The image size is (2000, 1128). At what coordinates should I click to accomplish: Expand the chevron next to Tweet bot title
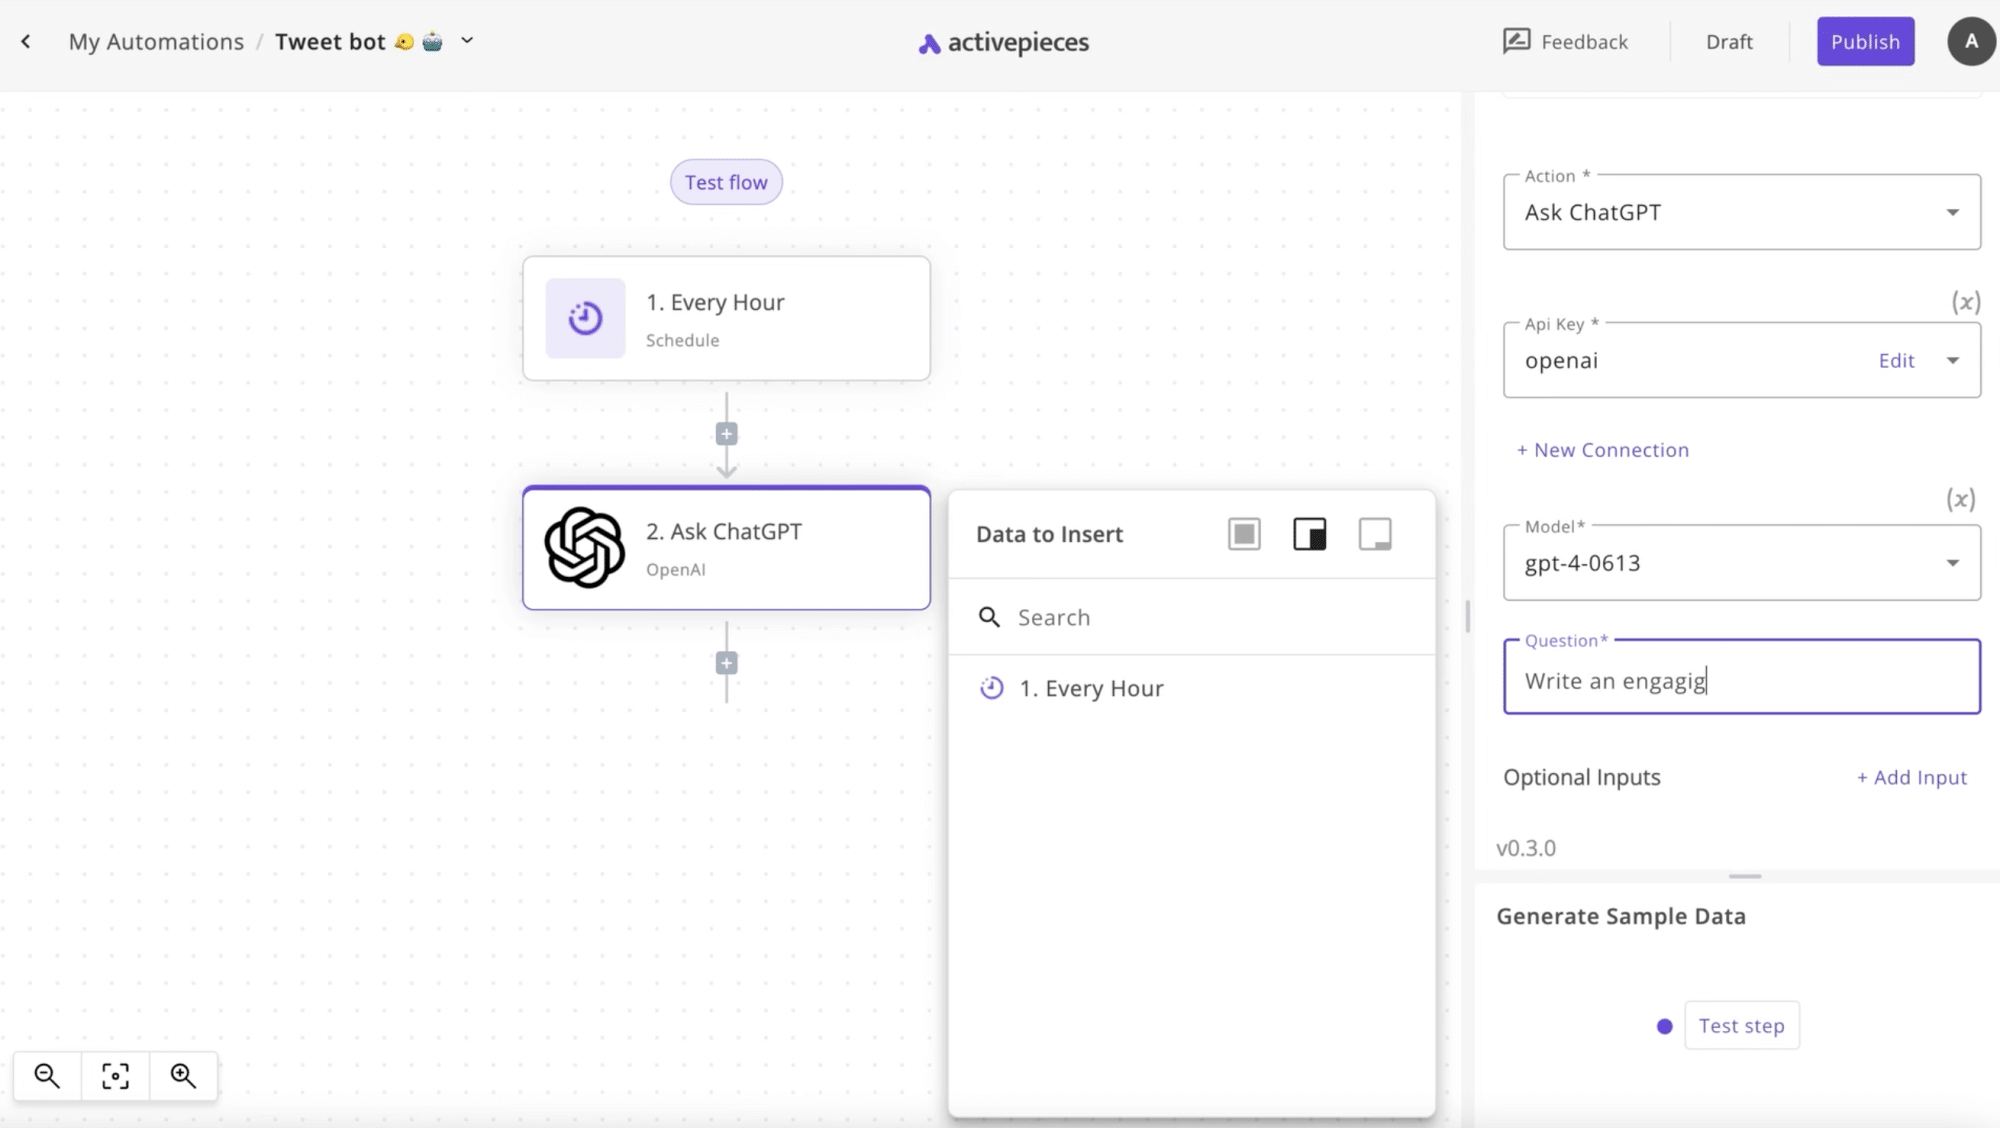[x=467, y=41]
